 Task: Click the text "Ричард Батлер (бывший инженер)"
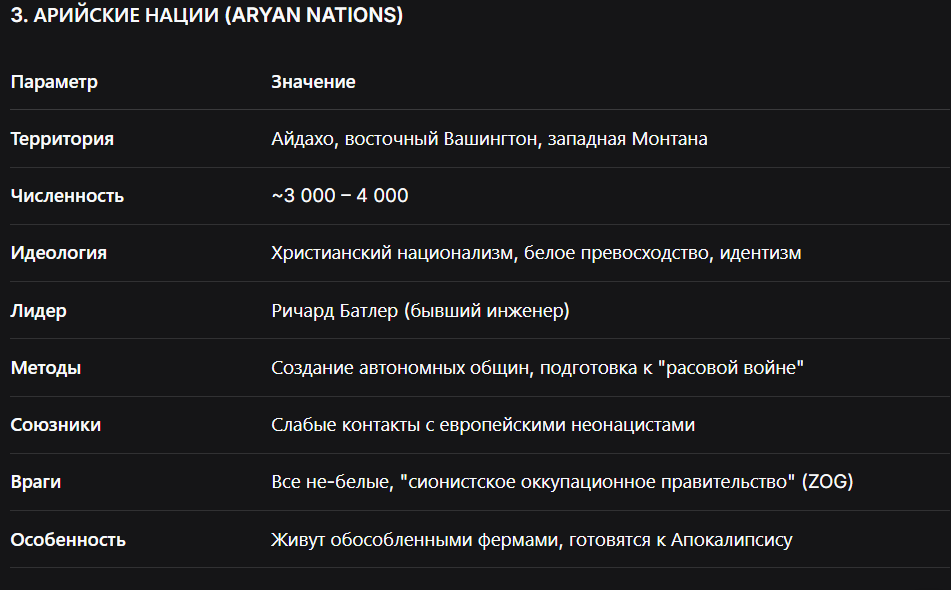pyautogui.click(x=420, y=310)
